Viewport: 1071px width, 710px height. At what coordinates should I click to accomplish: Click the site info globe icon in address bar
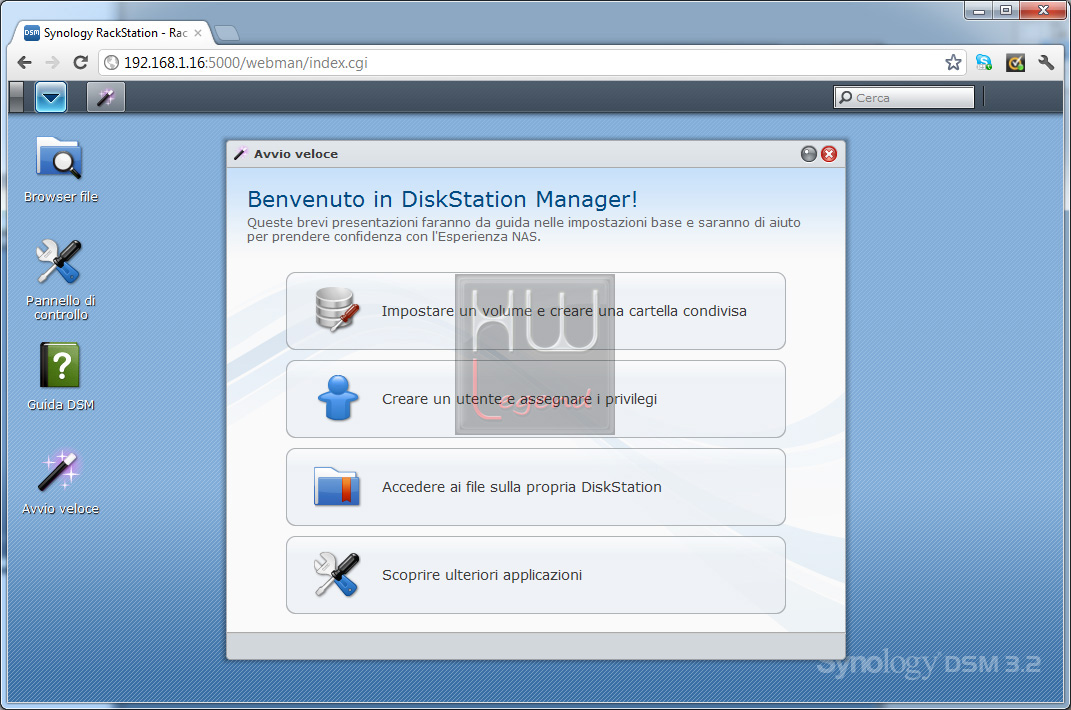111,63
